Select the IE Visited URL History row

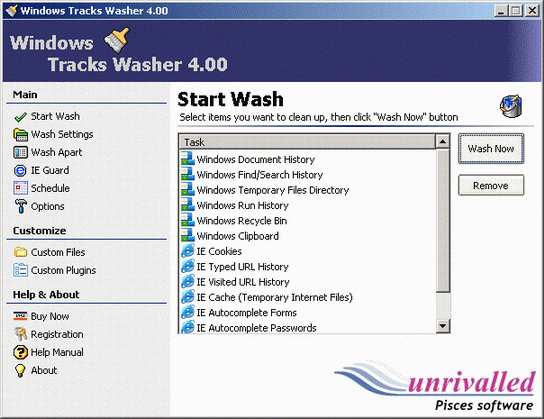[x=307, y=282]
